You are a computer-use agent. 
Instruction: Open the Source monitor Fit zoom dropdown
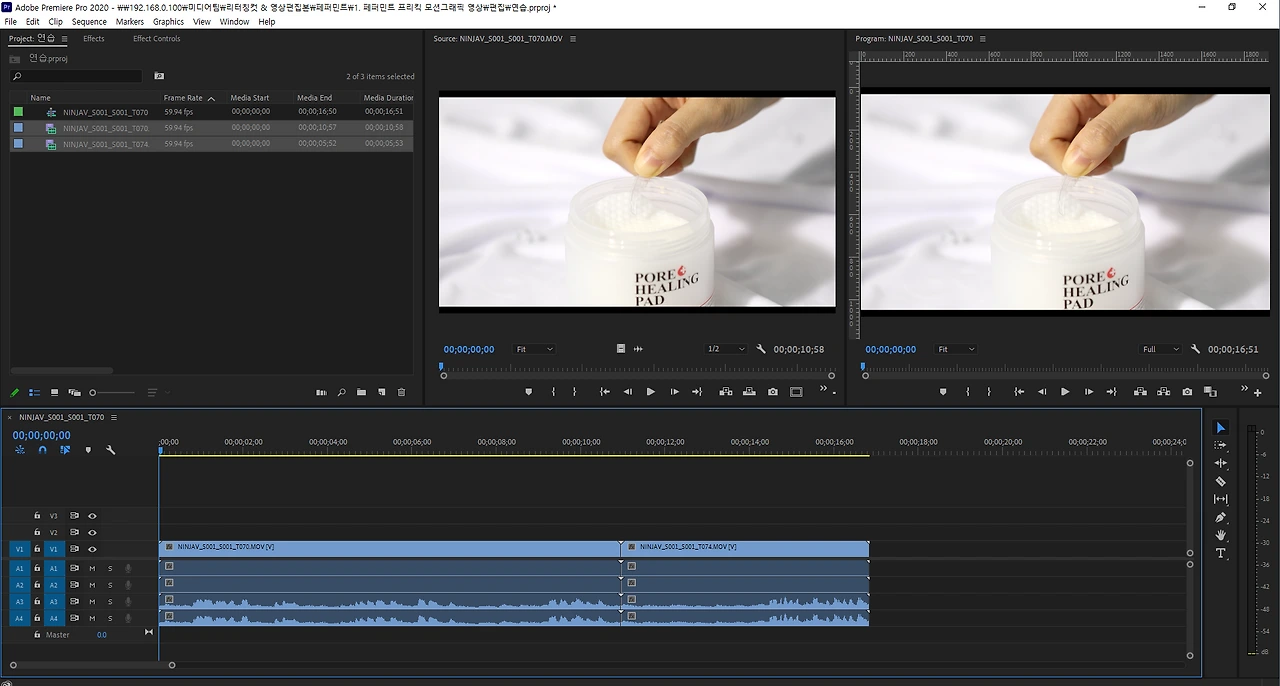[x=534, y=349]
